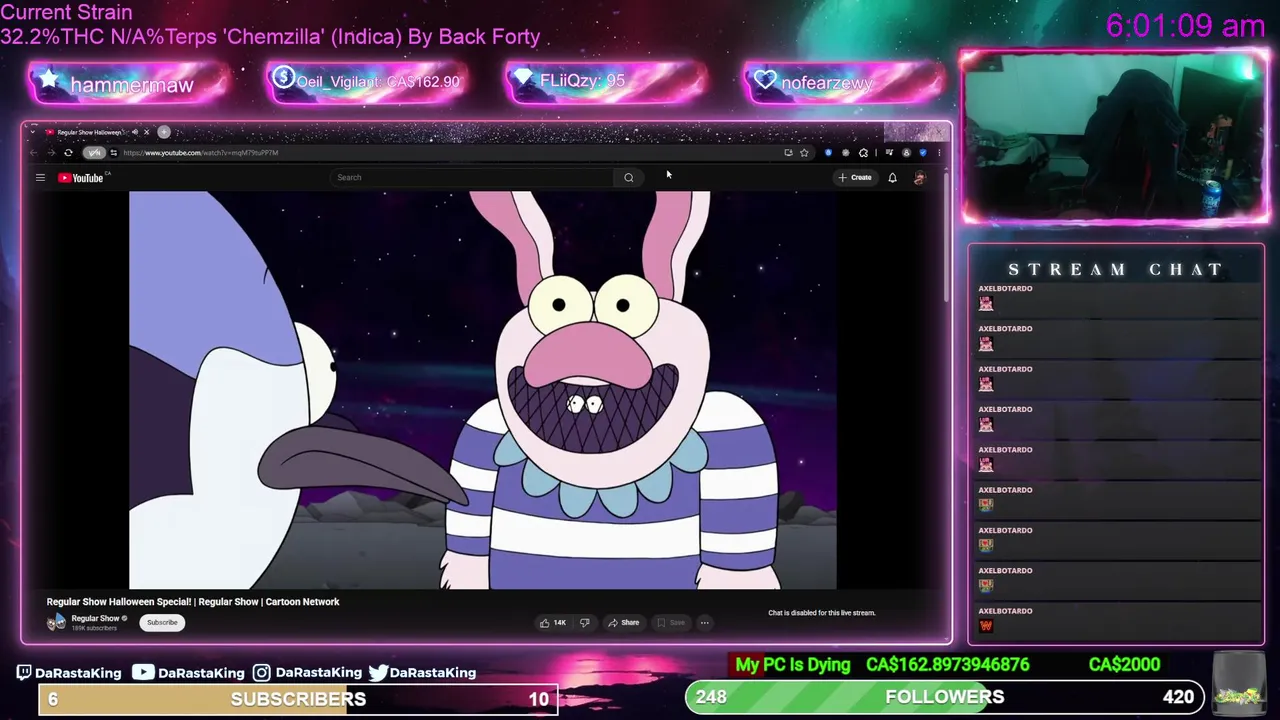
Task: Click the greyed-out Save button
Action: point(671,623)
